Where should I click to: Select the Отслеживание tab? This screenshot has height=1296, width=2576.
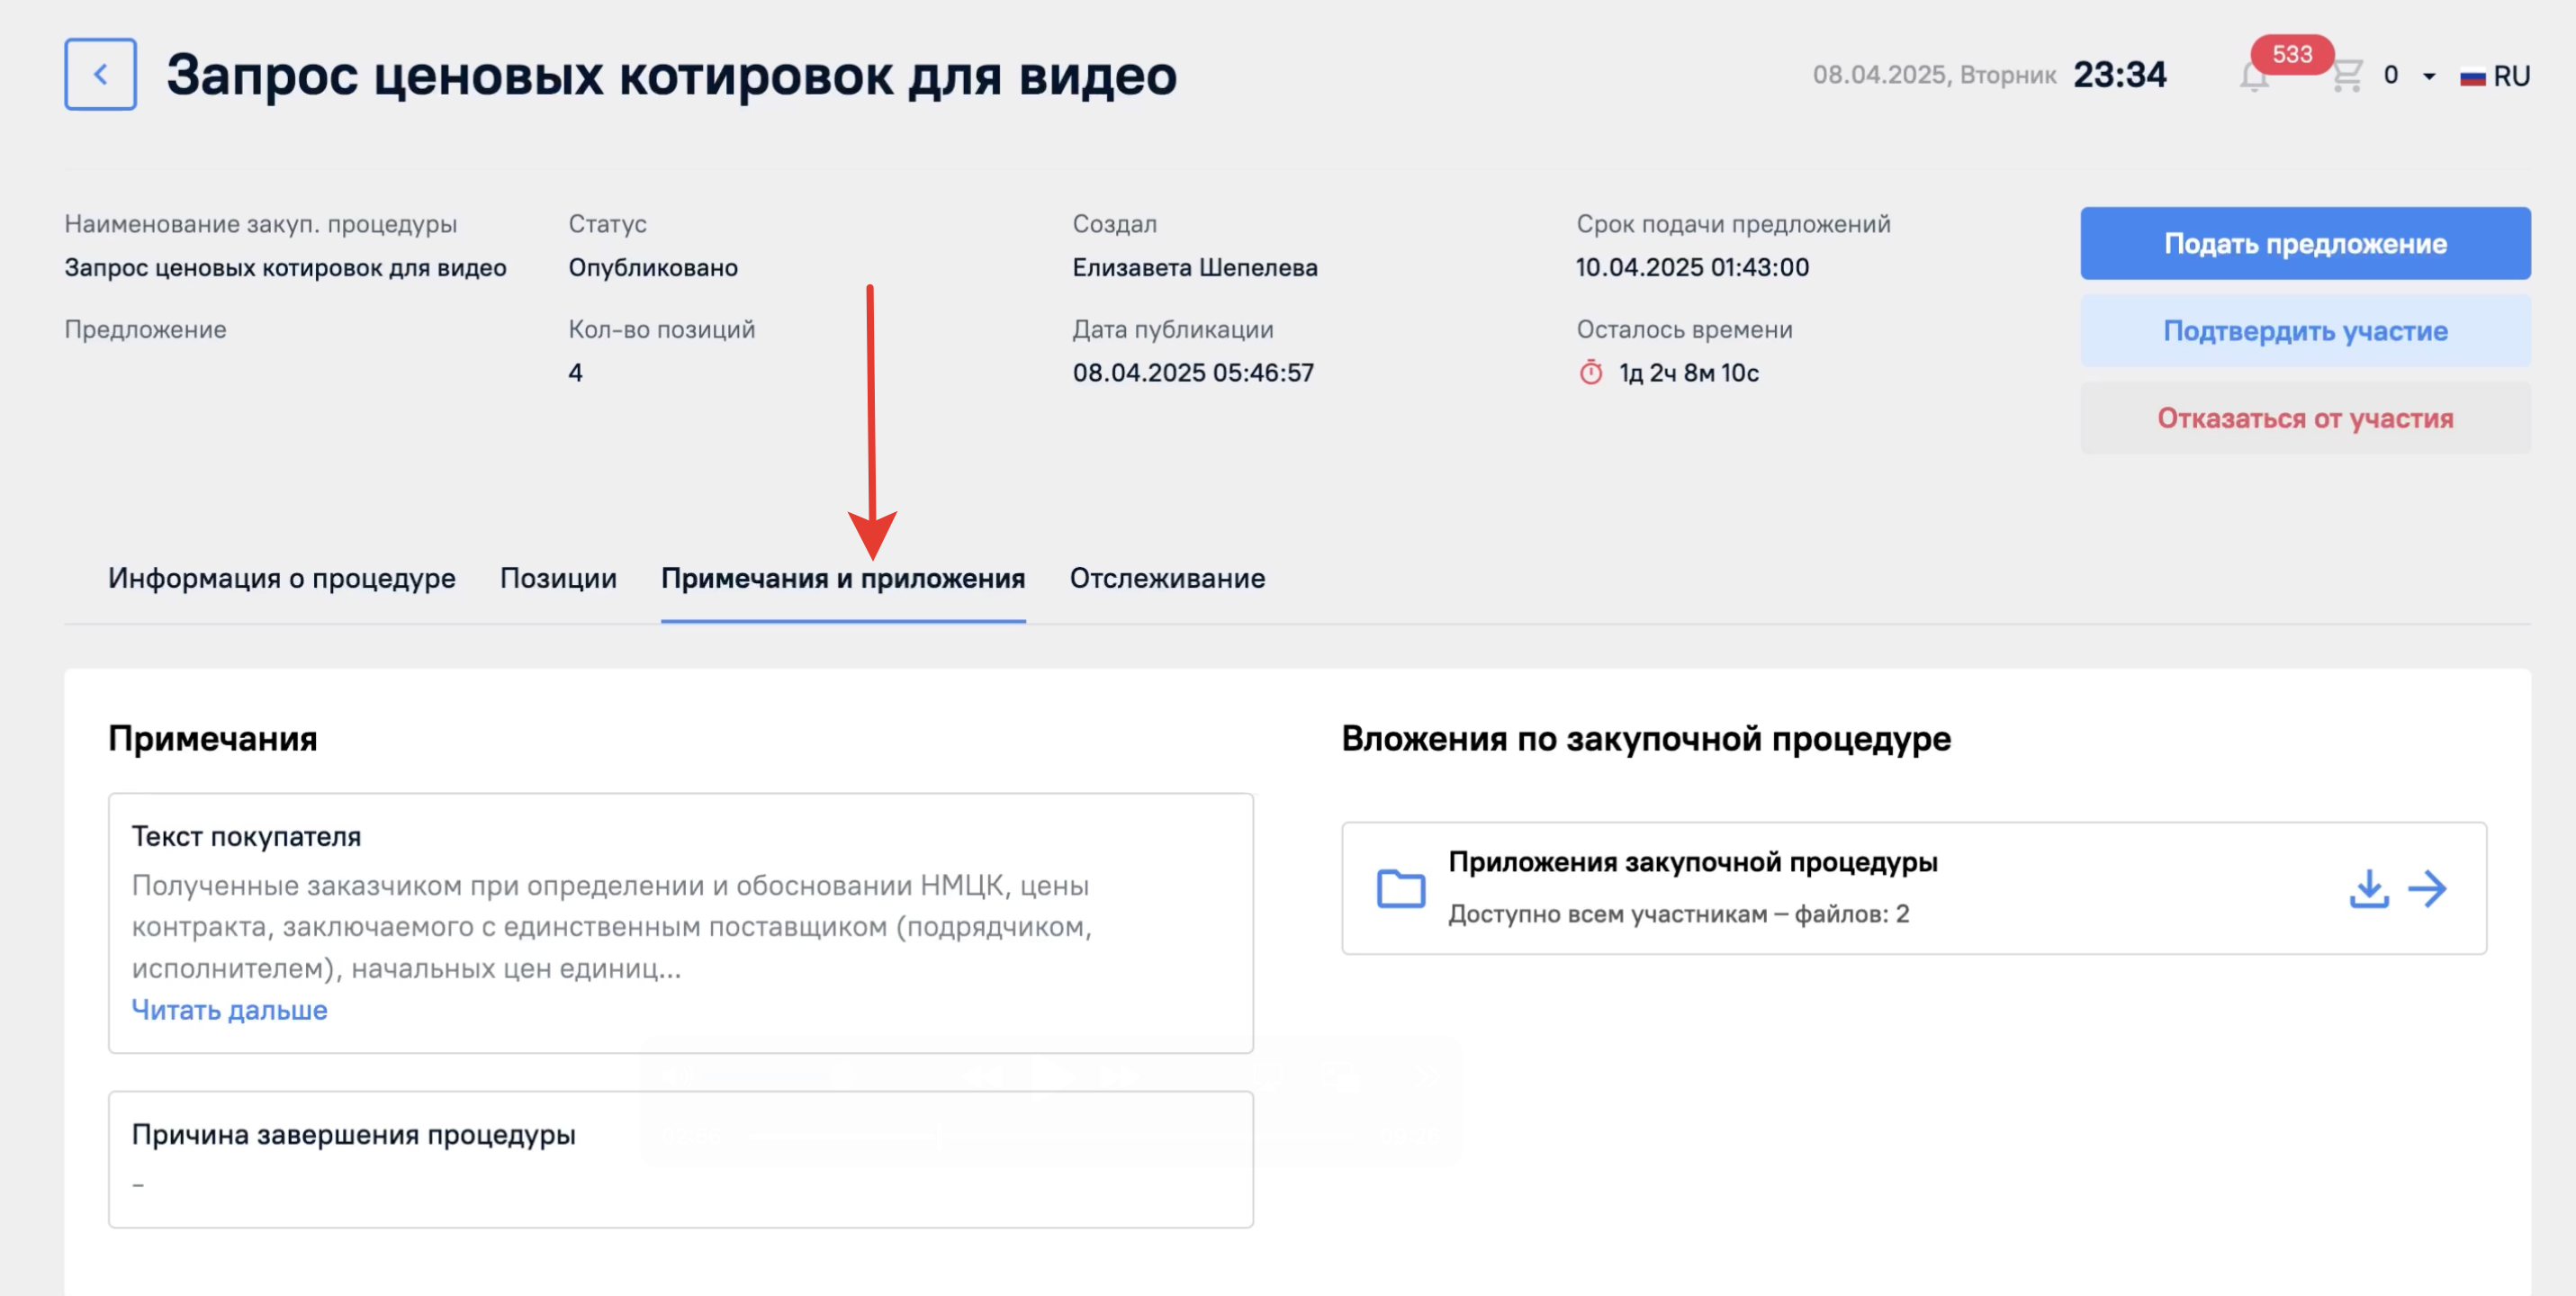pyautogui.click(x=1167, y=578)
